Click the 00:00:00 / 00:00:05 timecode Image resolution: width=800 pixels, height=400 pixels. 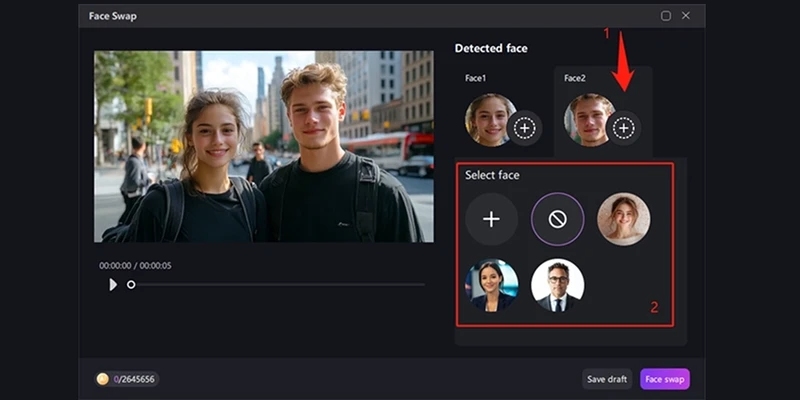click(135, 265)
